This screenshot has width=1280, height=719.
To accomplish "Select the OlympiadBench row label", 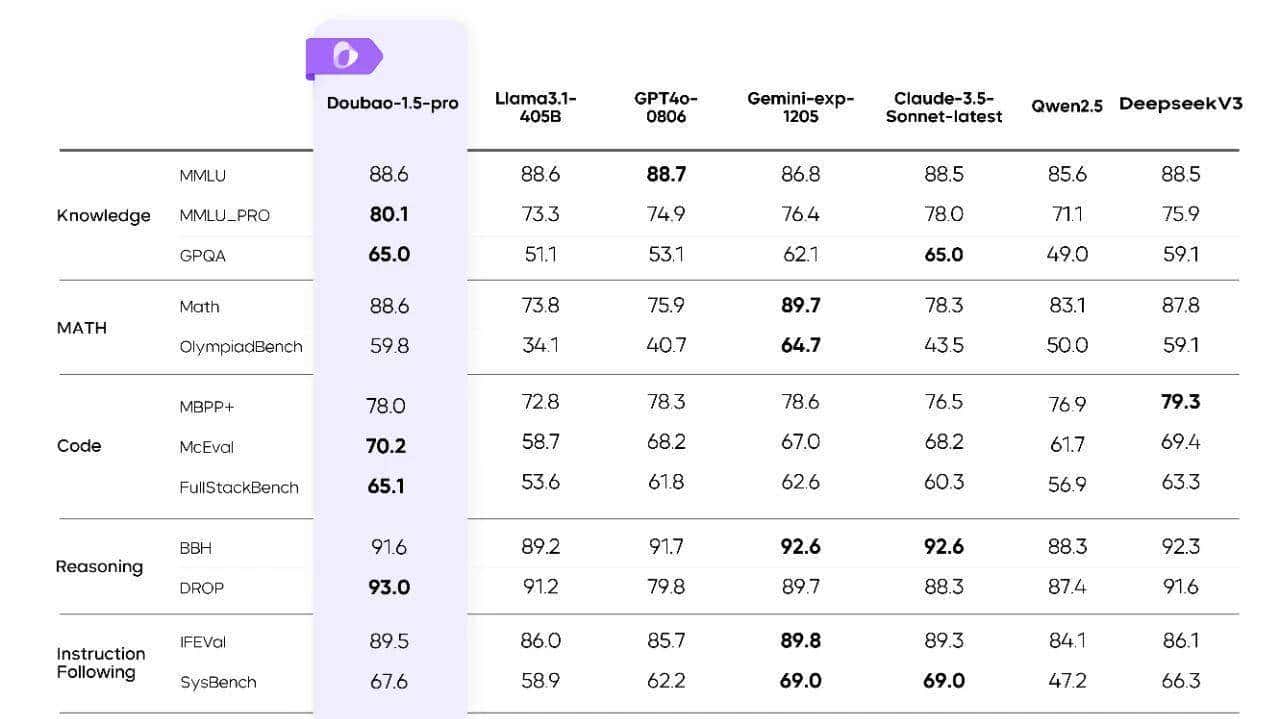I will tap(240, 347).
